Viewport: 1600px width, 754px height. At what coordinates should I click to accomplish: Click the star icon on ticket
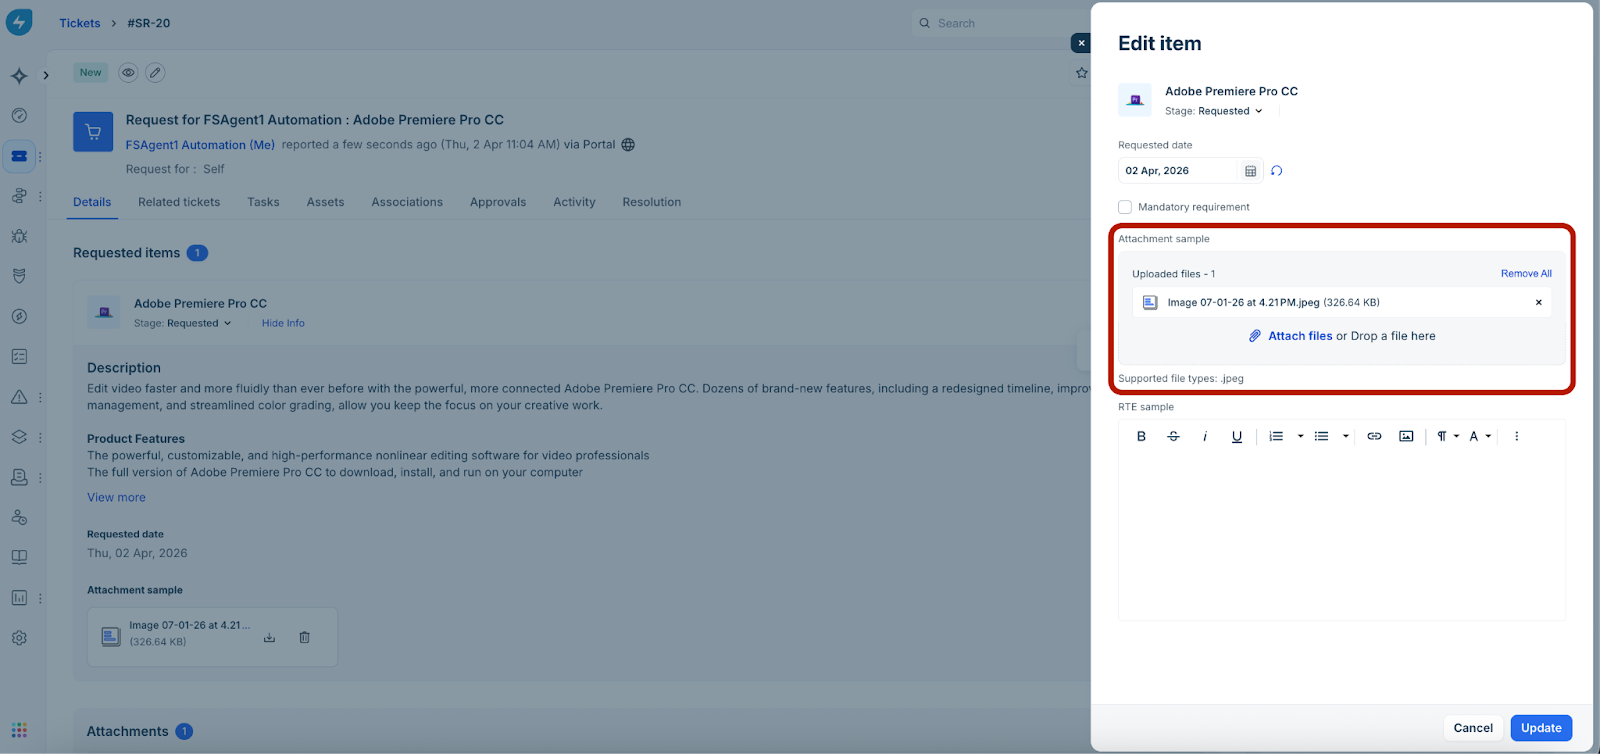coord(1081,72)
